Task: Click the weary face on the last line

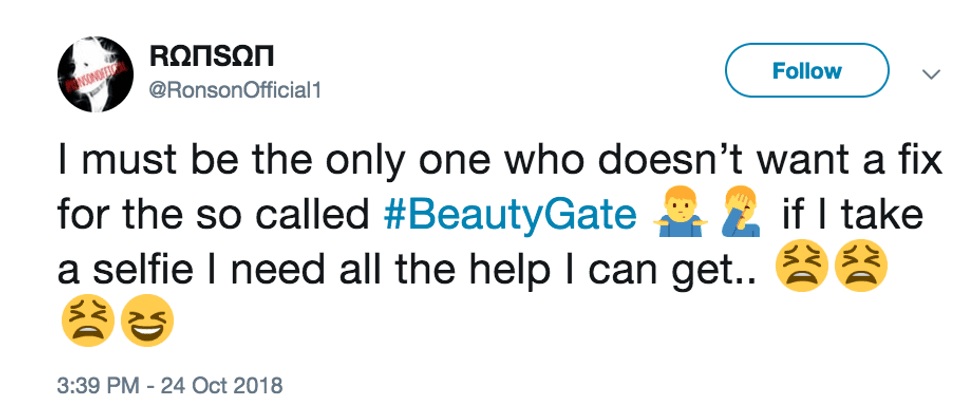Action: pyautogui.click(x=87, y=322)
